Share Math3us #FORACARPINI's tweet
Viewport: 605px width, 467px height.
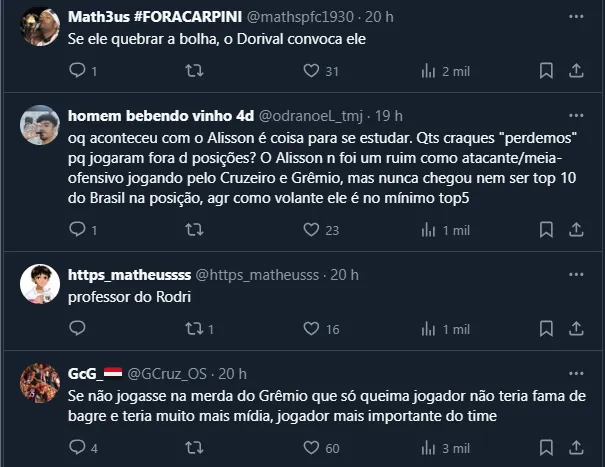[576, 71]
